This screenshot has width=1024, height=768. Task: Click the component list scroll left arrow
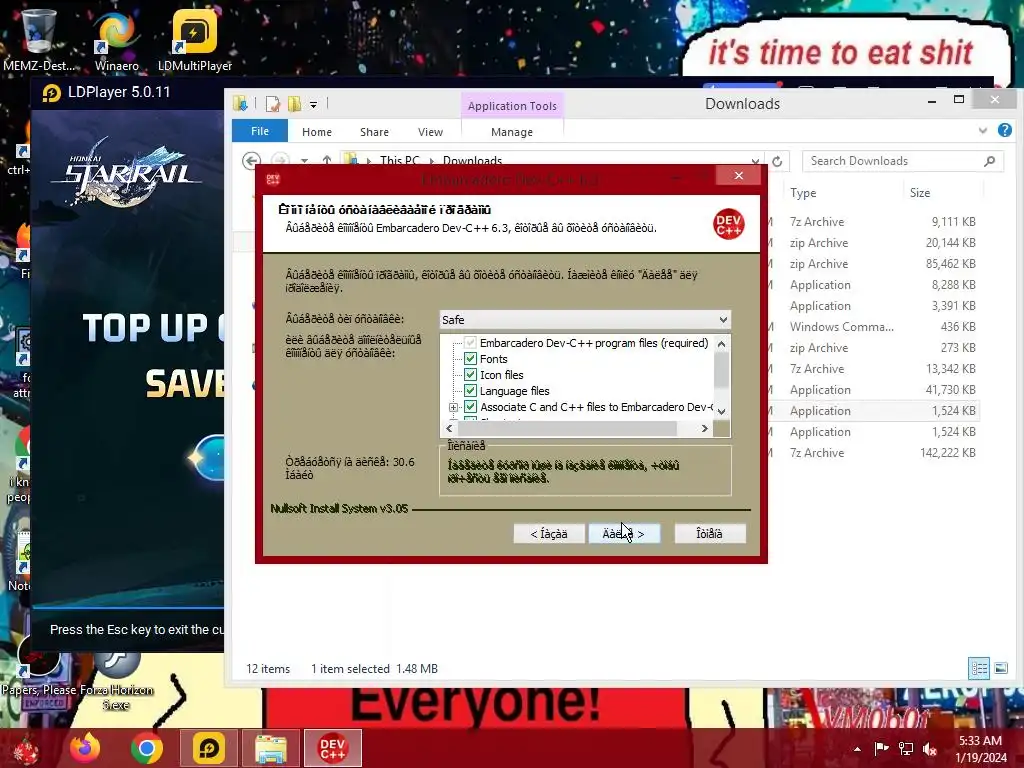449,428
